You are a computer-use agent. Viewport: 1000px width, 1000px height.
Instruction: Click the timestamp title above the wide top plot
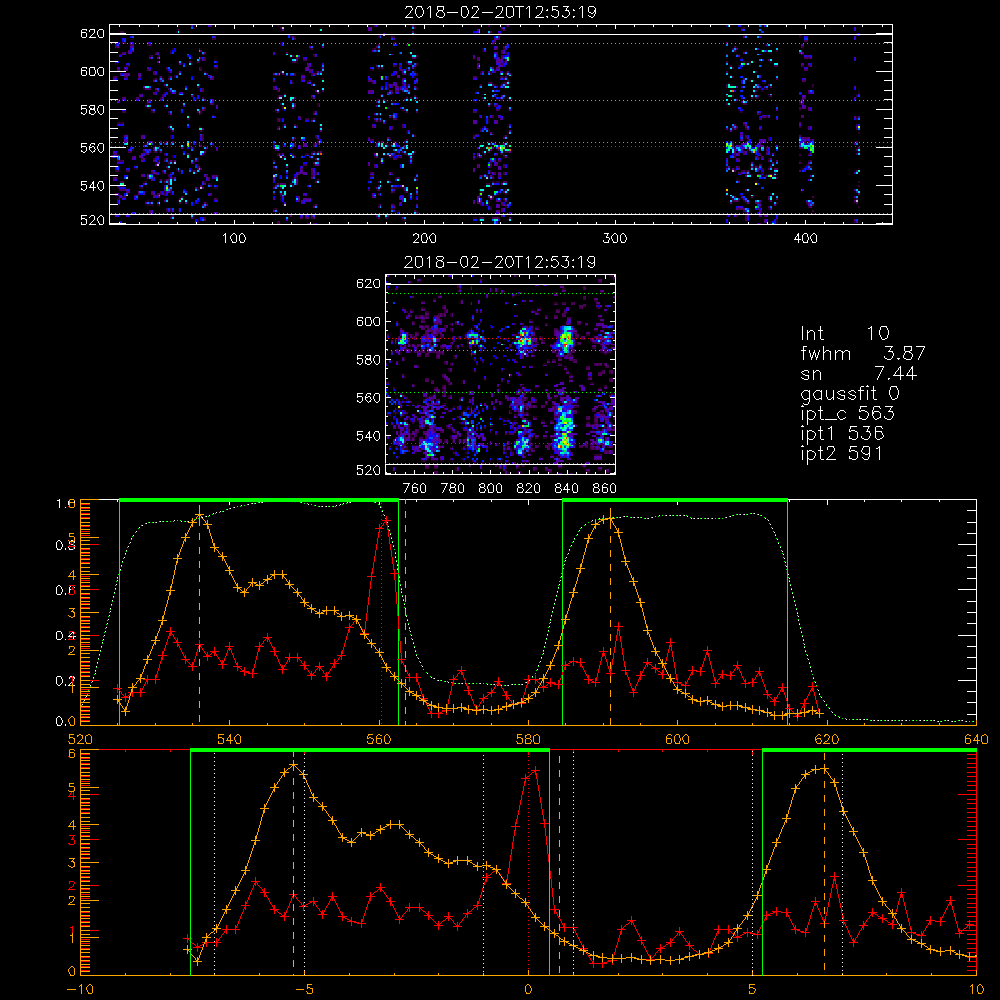tap(501, 12)
